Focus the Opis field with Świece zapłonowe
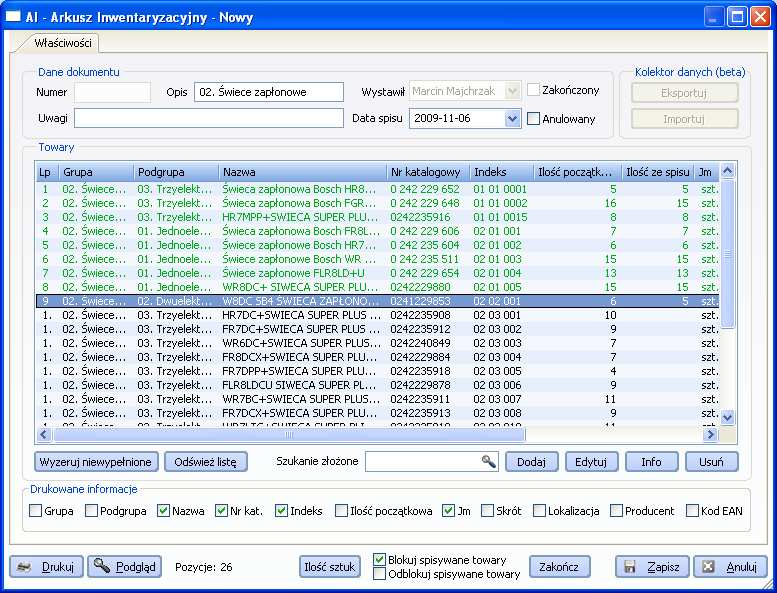The width and height of the screenshot is (777, 593). click(x=269, y=92)
